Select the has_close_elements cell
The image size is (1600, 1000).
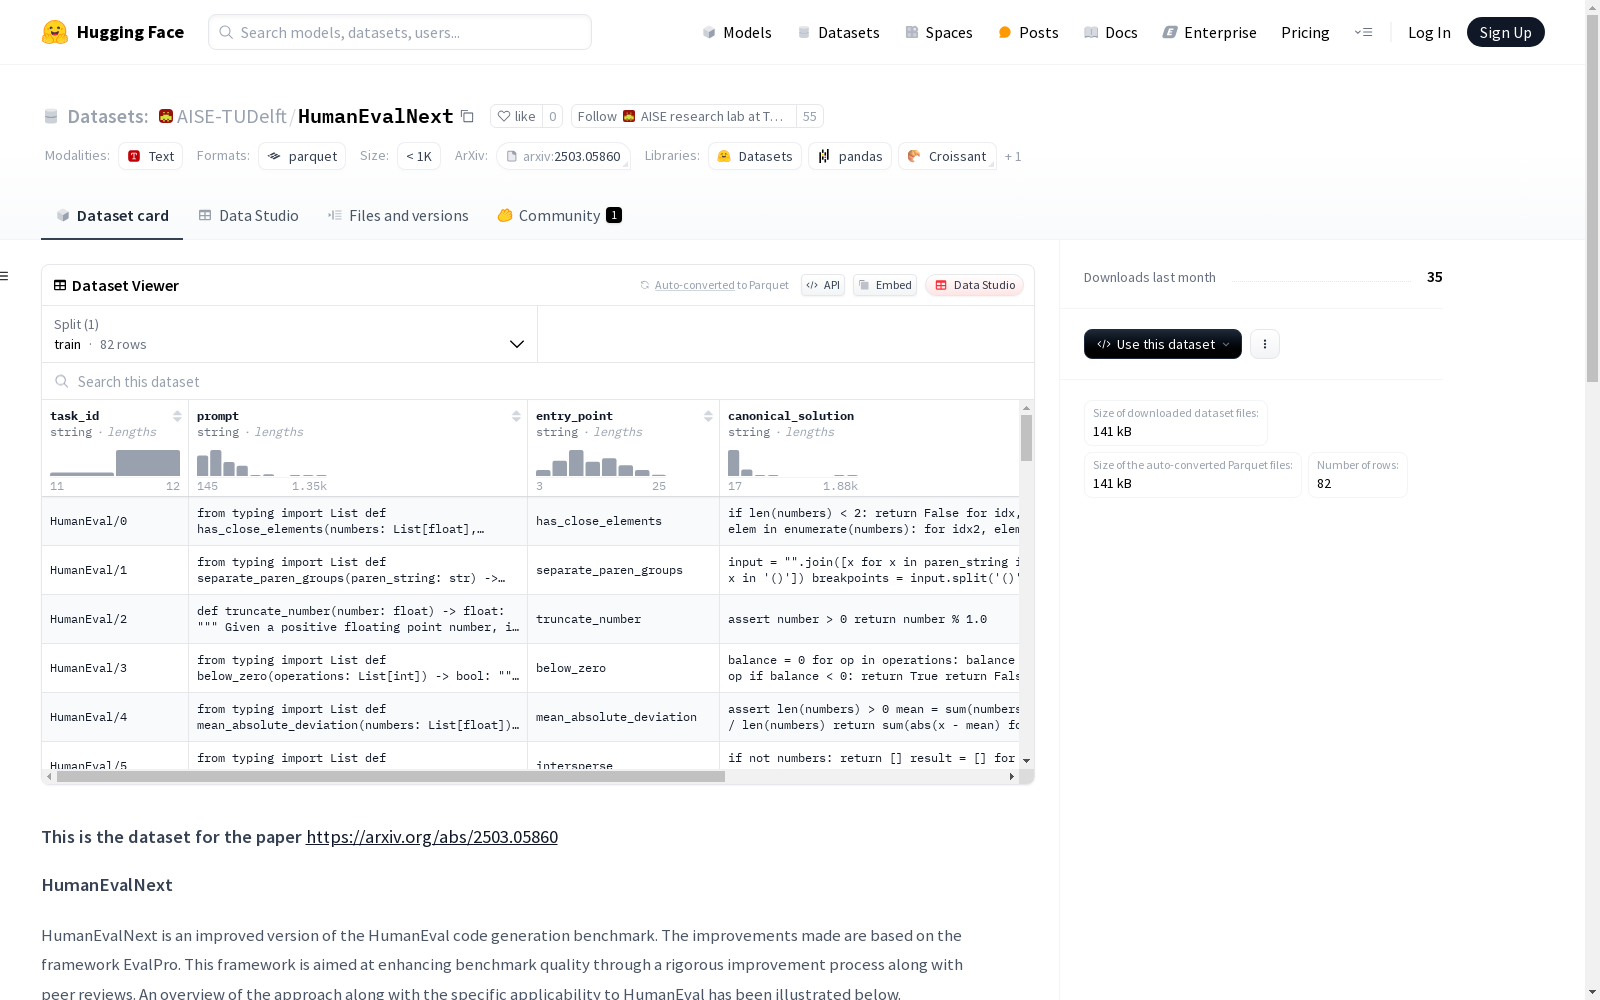tap(623, 521)
